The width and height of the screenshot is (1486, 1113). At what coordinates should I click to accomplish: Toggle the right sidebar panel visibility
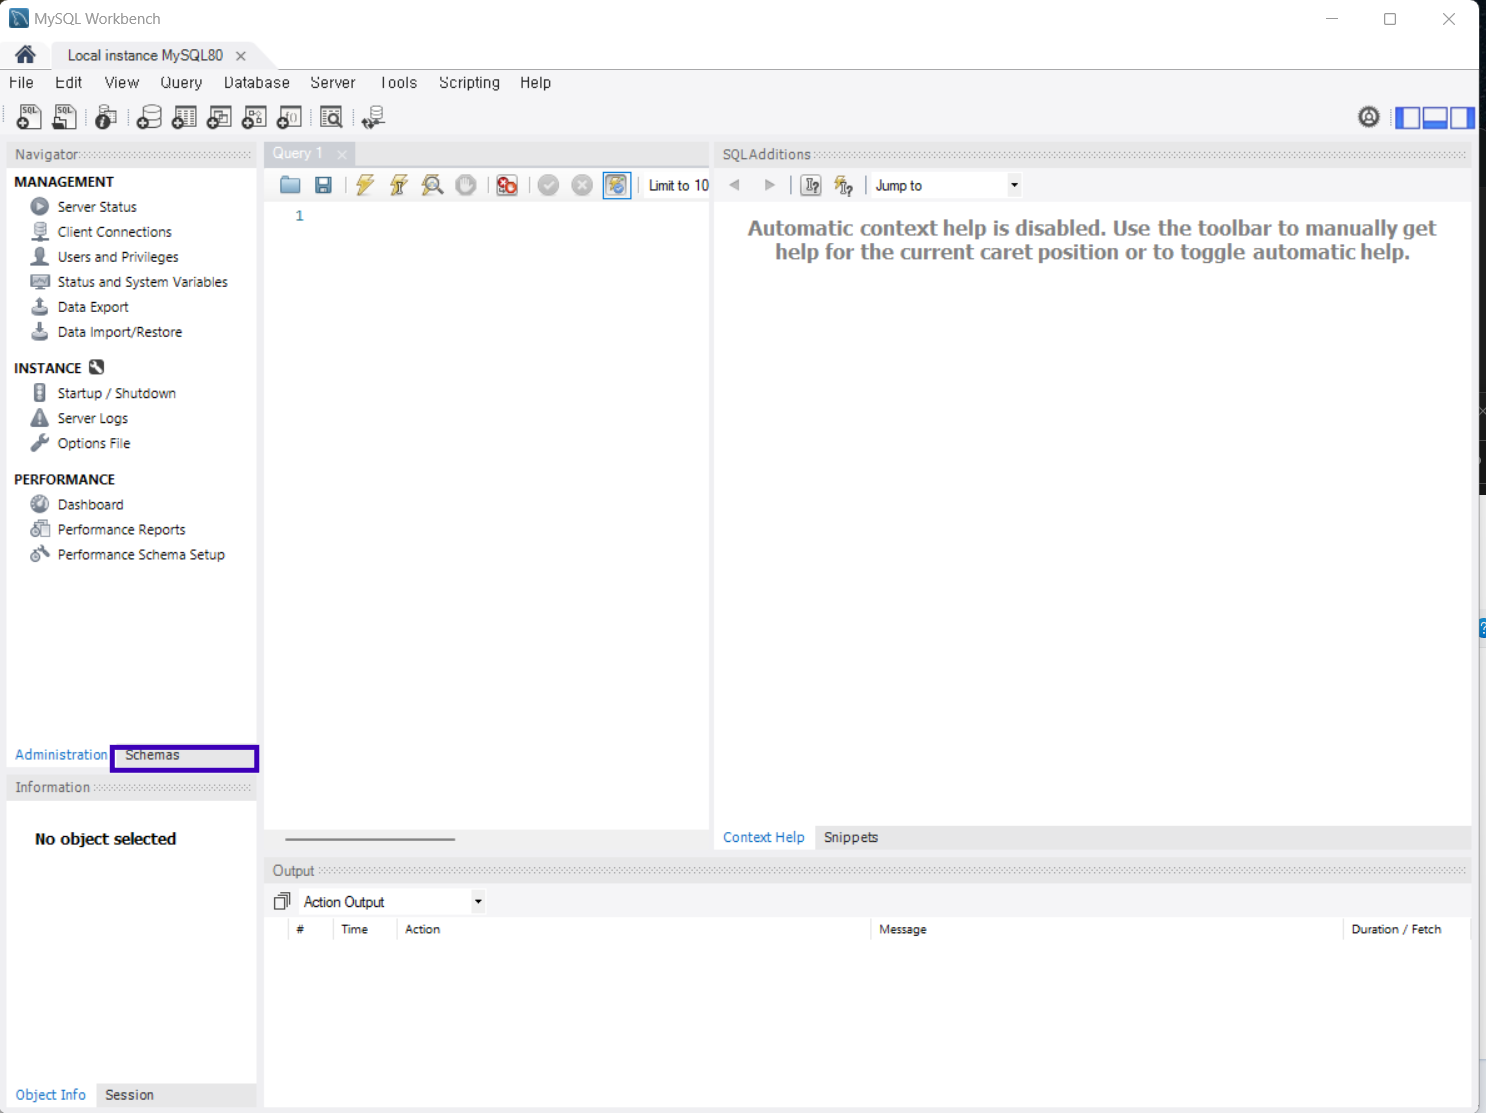[x=1462, y=118]
